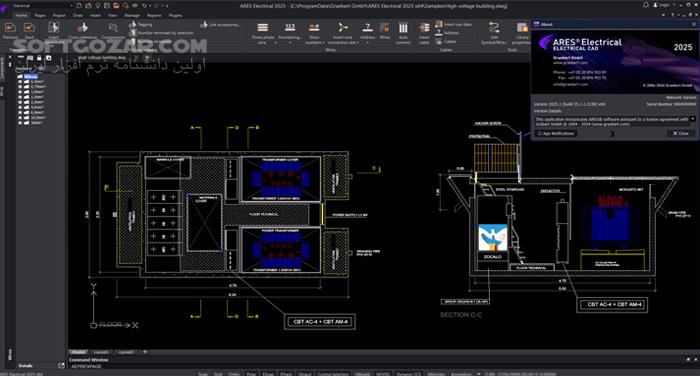The image size is (700, 376).
Task: Click the New document quick-access icon
Action: [x=79, y=5]
